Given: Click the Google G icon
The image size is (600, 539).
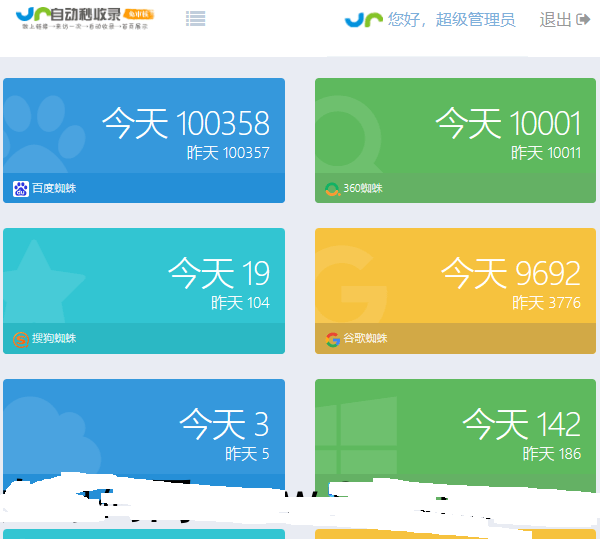Looking at the screenshot, I should click(x=333, y=339).
